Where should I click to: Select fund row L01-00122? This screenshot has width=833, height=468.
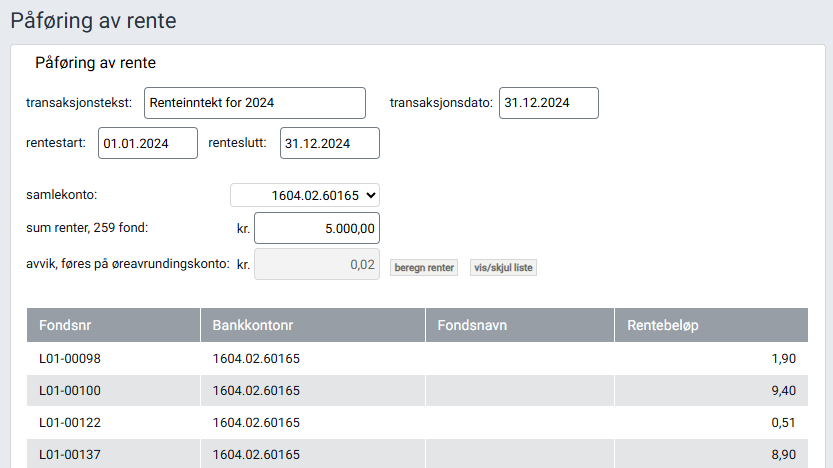click(68, 423)
